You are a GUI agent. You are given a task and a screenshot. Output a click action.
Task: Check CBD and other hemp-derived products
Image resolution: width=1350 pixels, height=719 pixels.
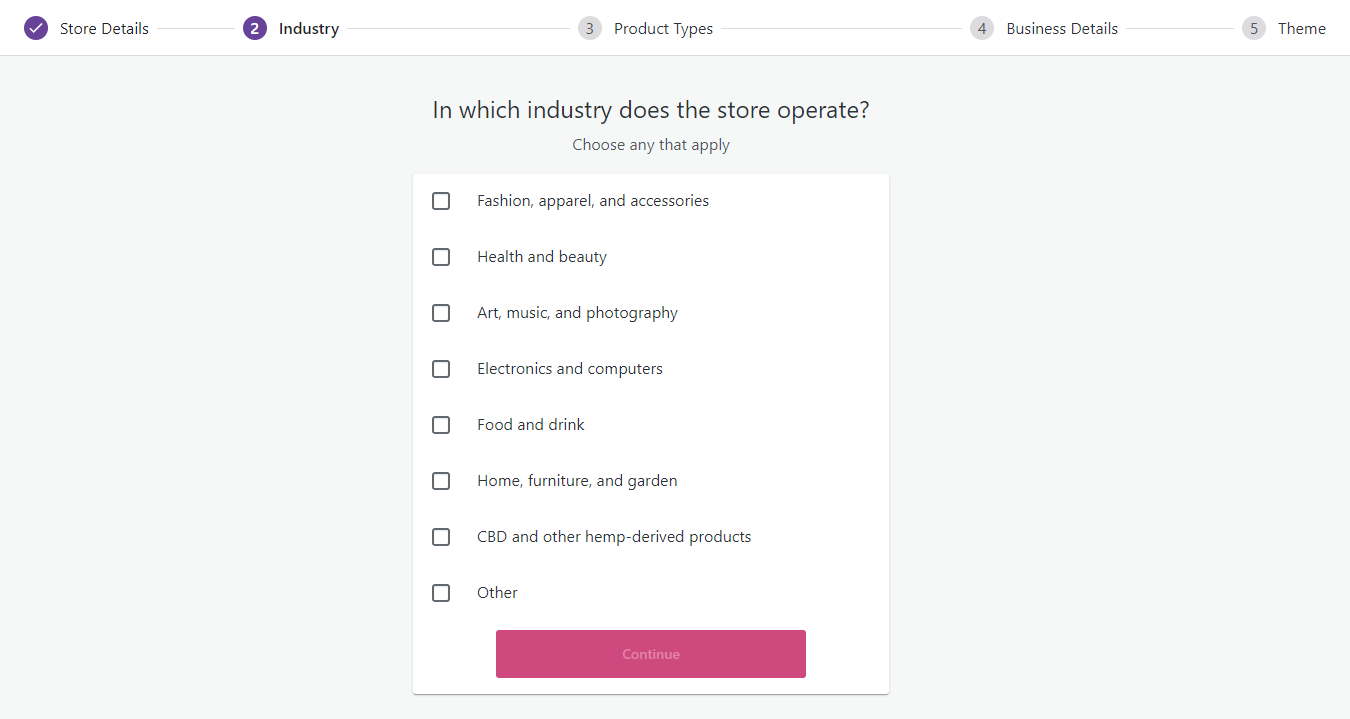(x=441, y=537)
